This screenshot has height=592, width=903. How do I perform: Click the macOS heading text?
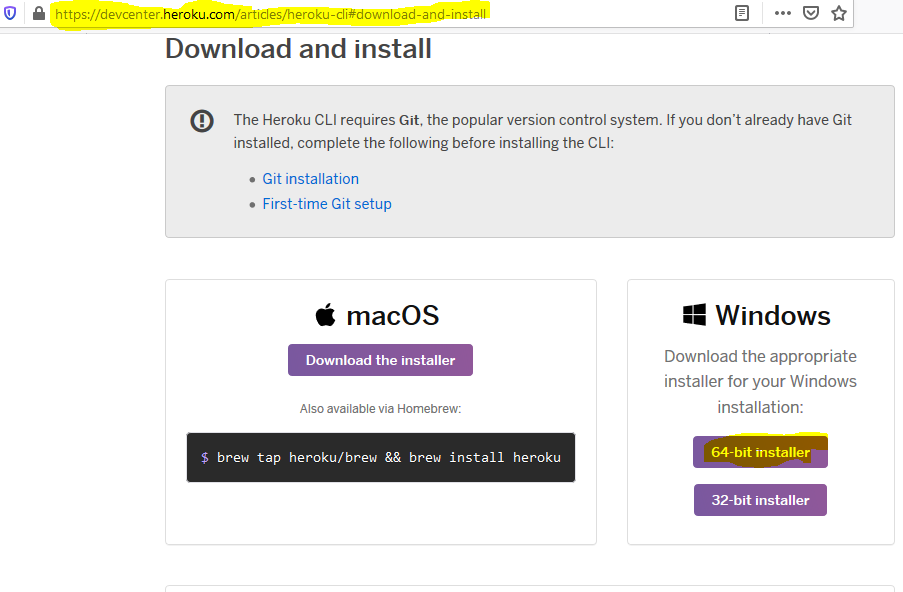[393, 316]
